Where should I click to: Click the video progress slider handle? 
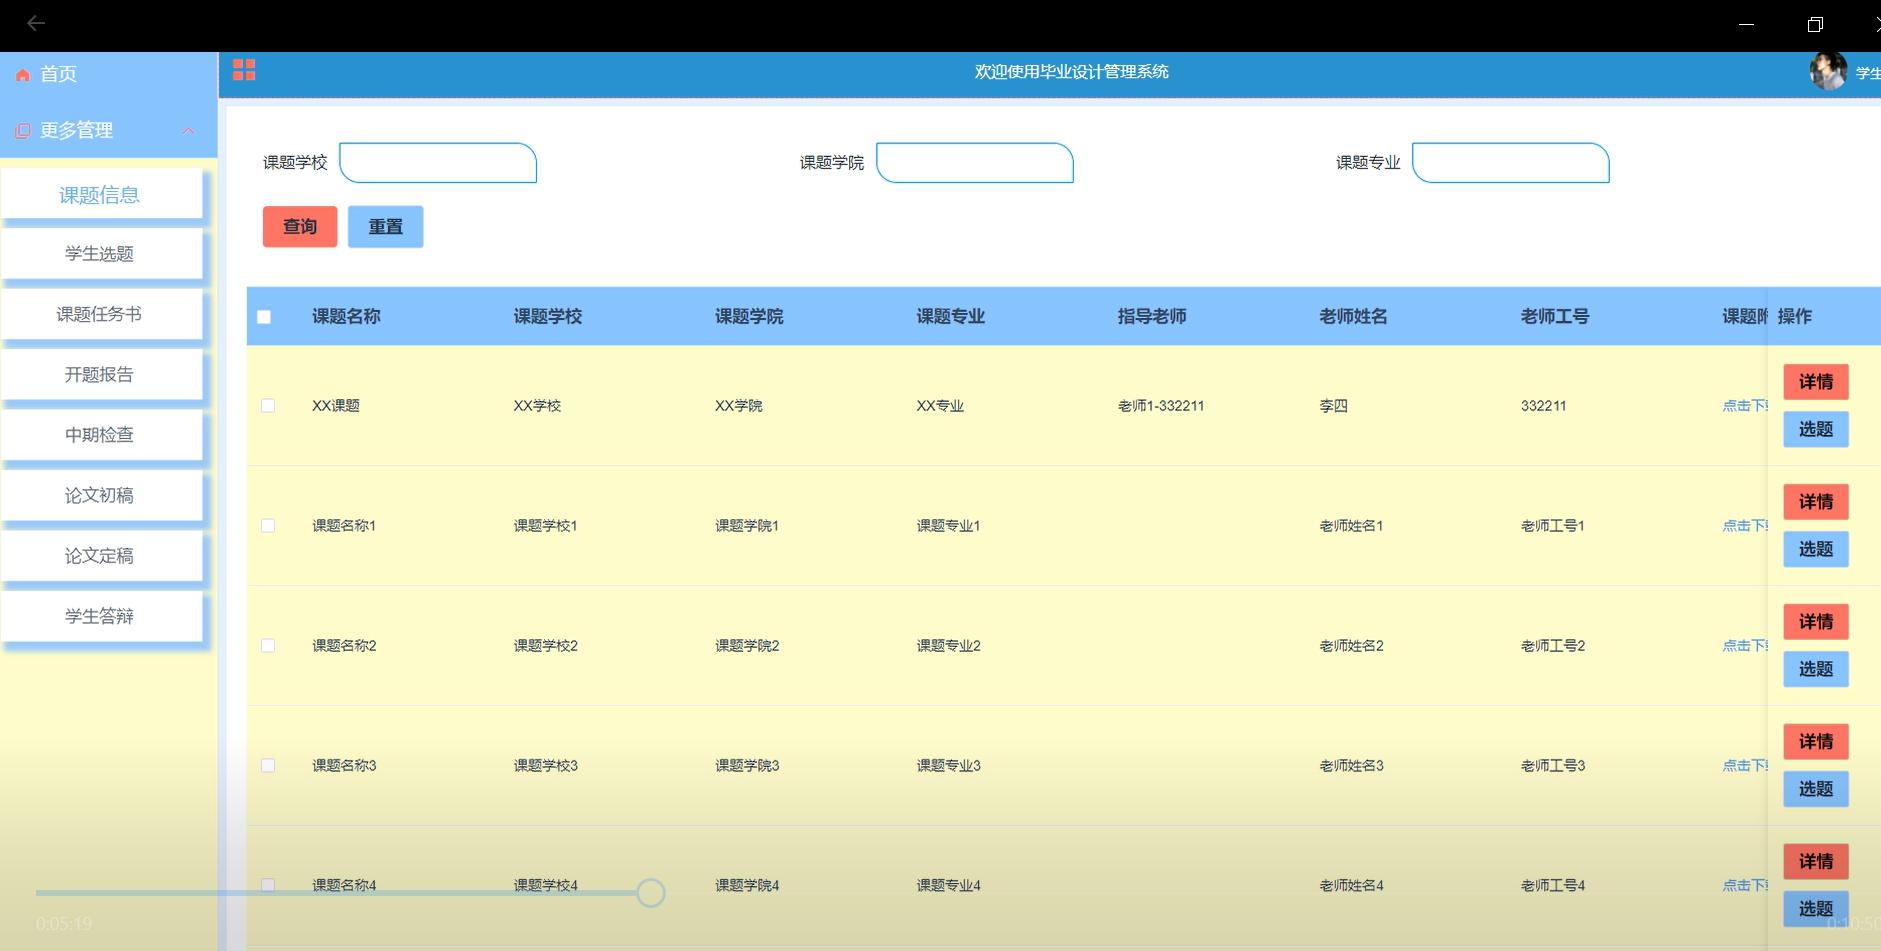(x=651, y=893)
